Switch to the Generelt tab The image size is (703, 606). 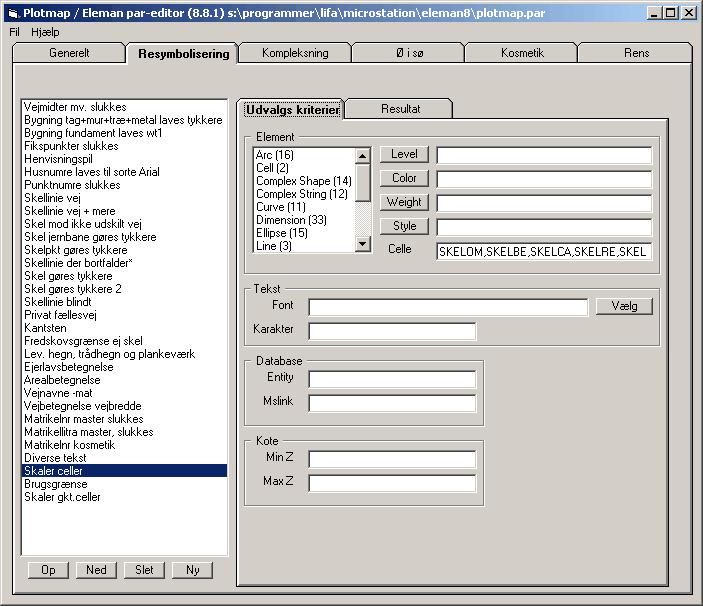point(69,53)
